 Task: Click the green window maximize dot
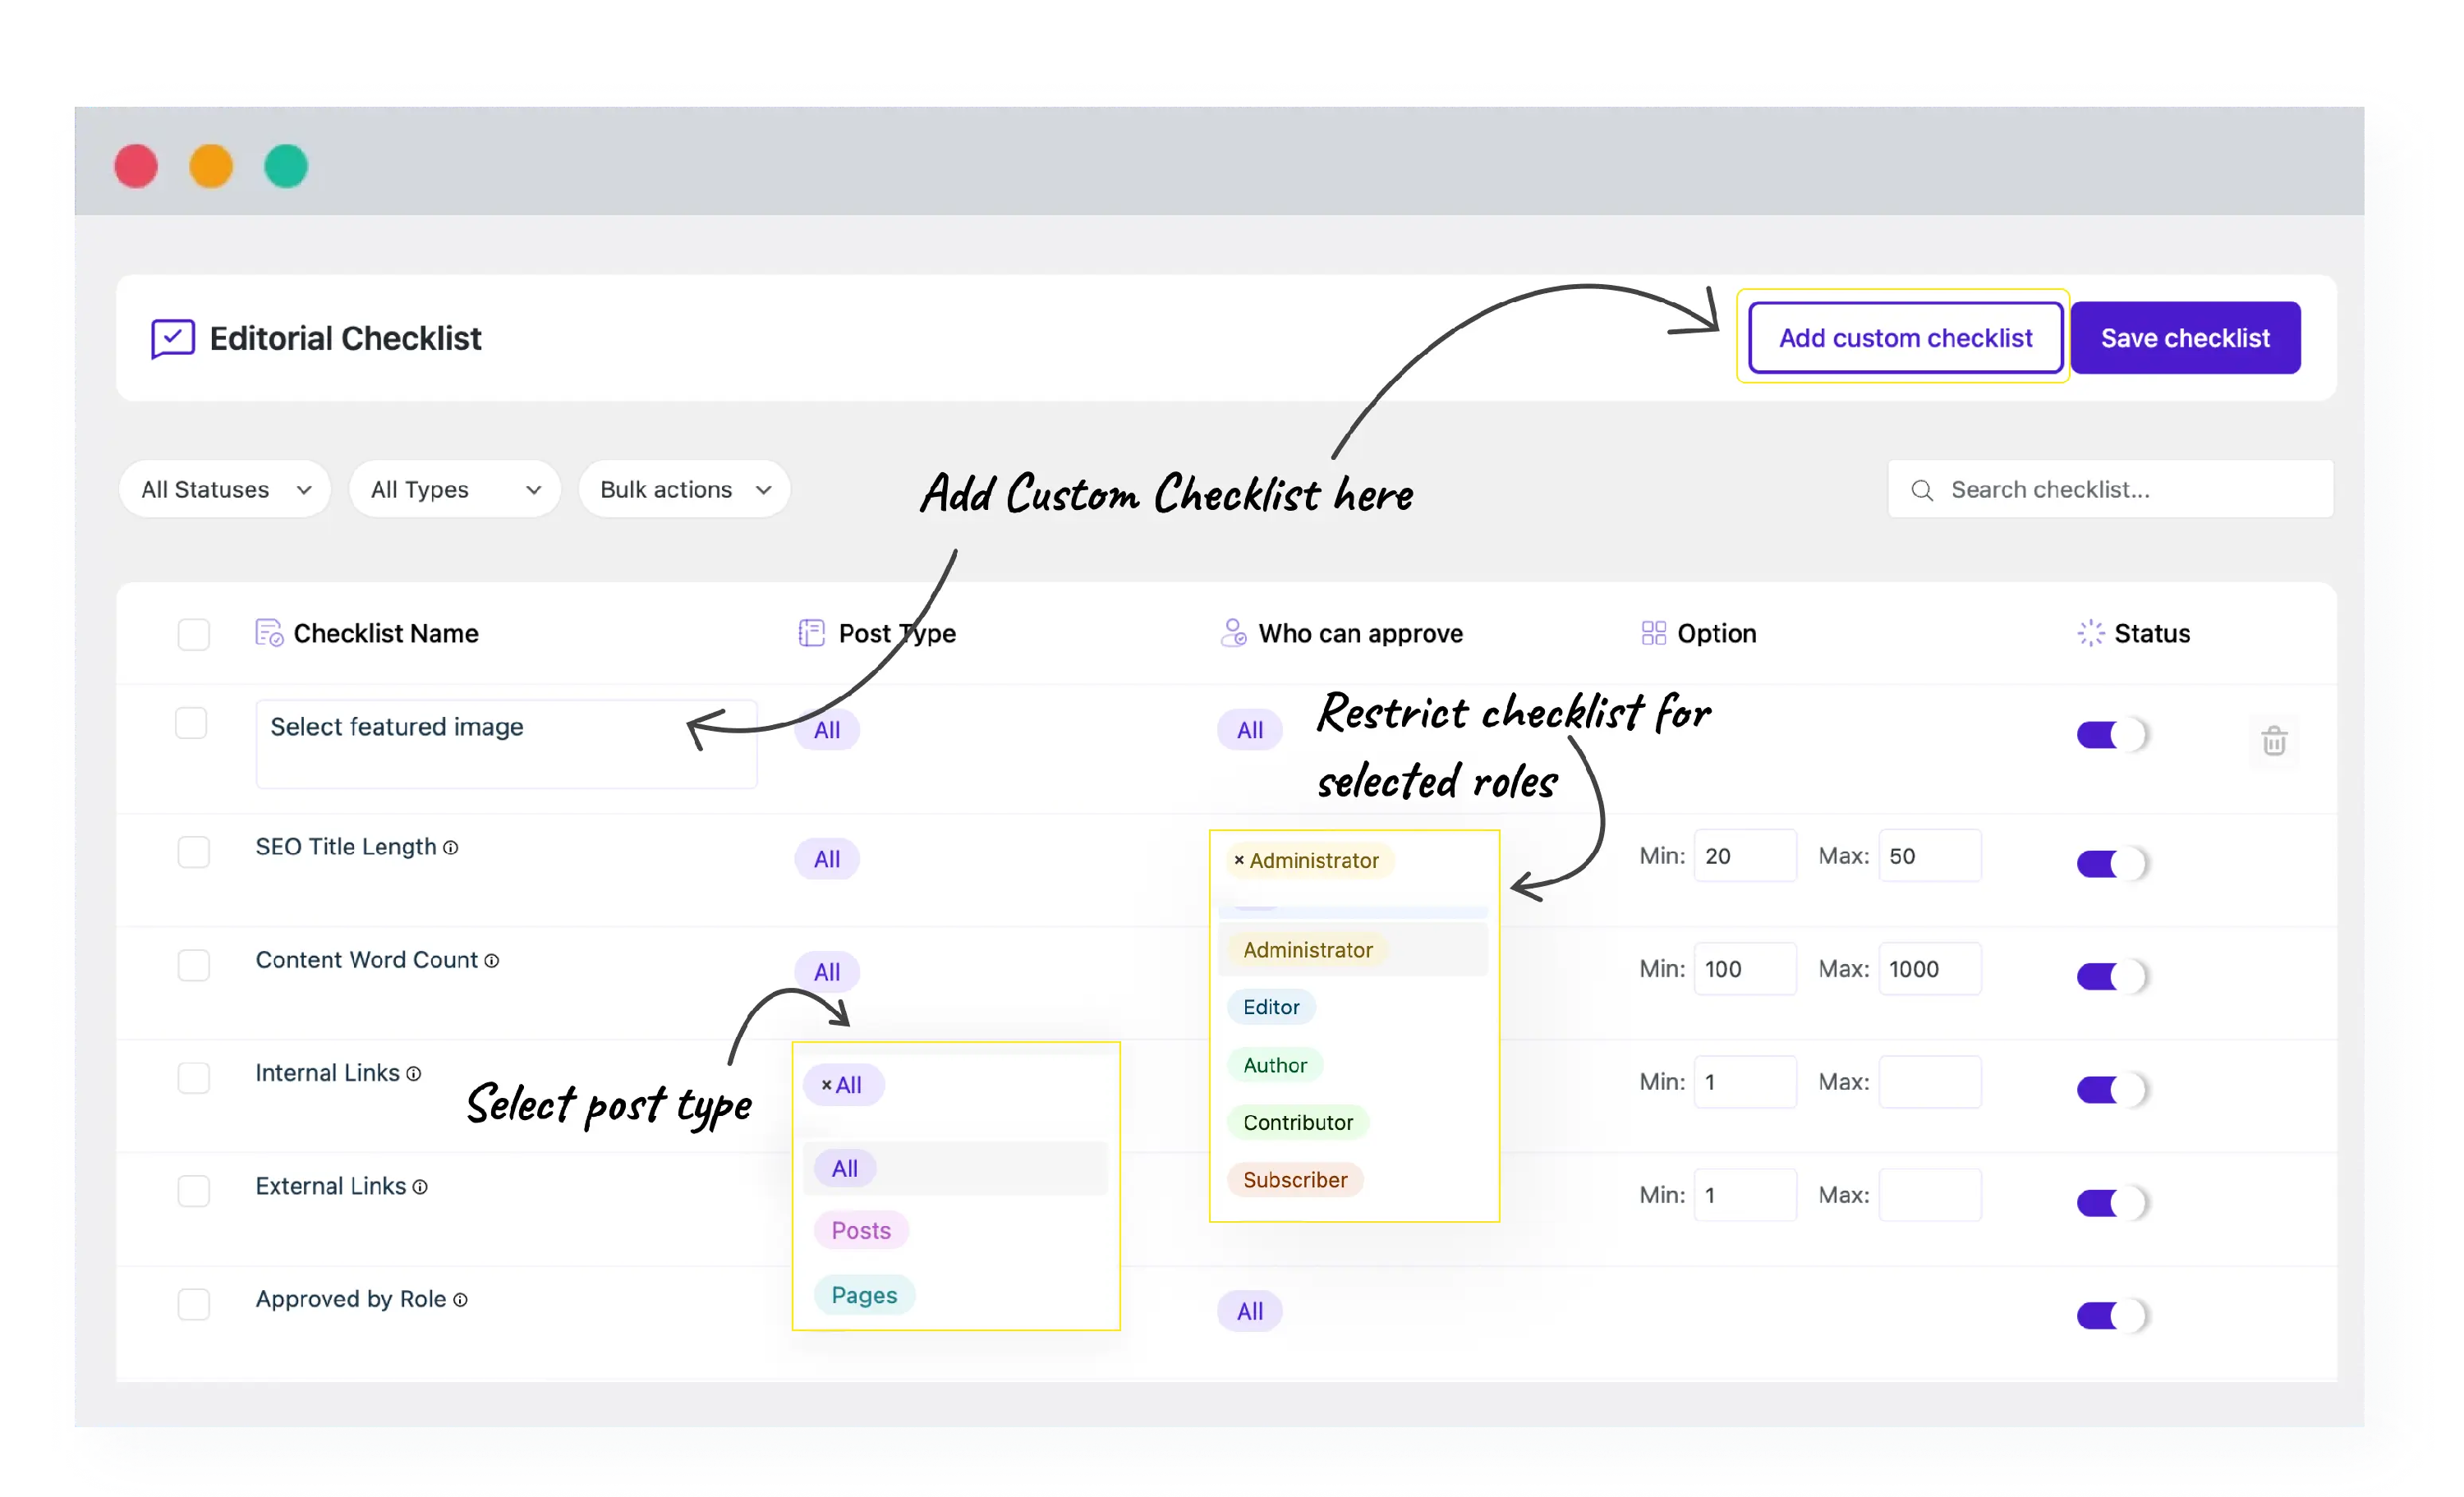pyautogui.click(x=286, y=166)
